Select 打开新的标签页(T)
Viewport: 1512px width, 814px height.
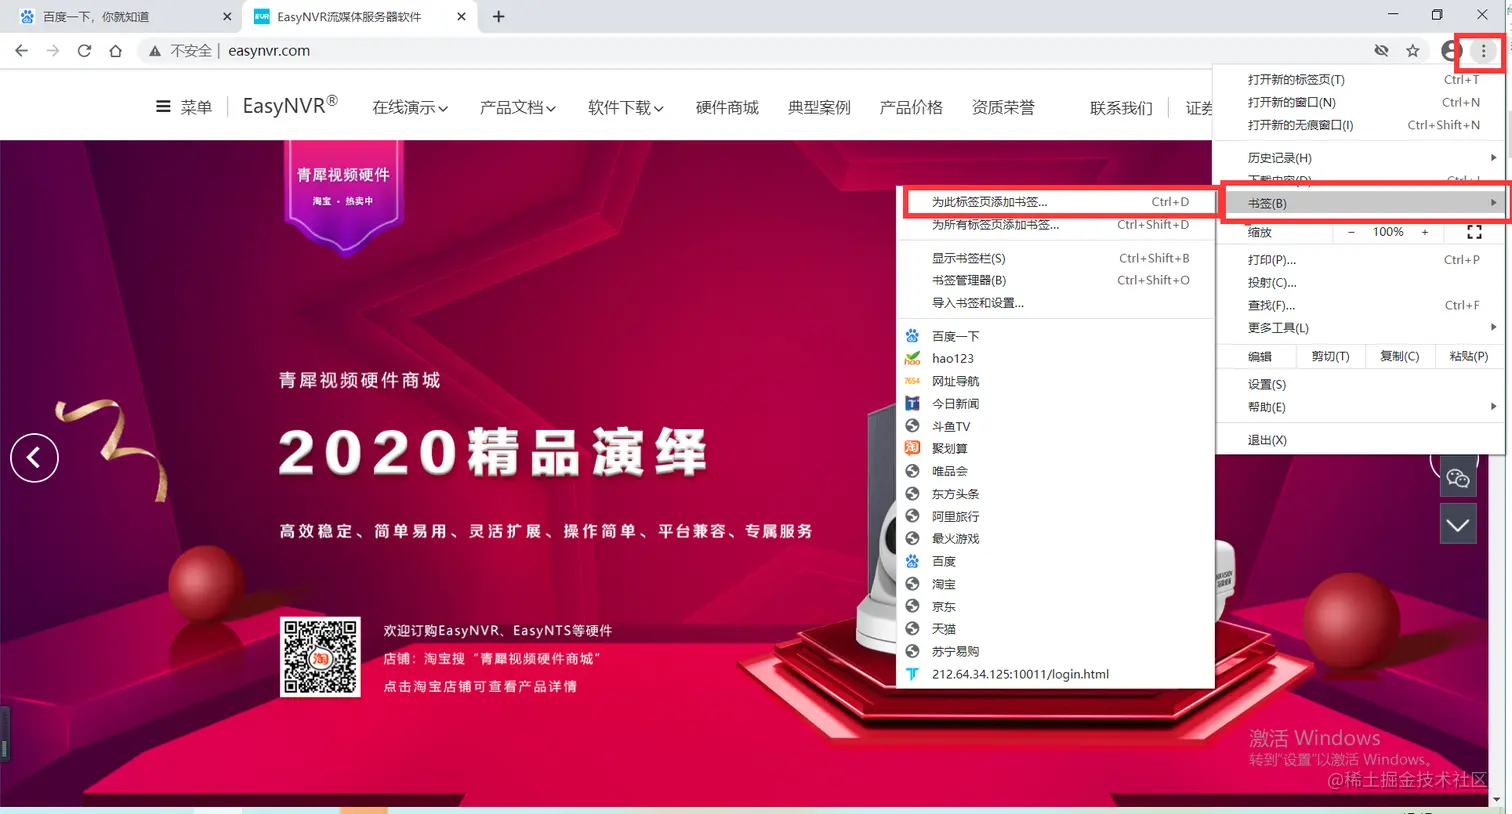(1361, 79)
